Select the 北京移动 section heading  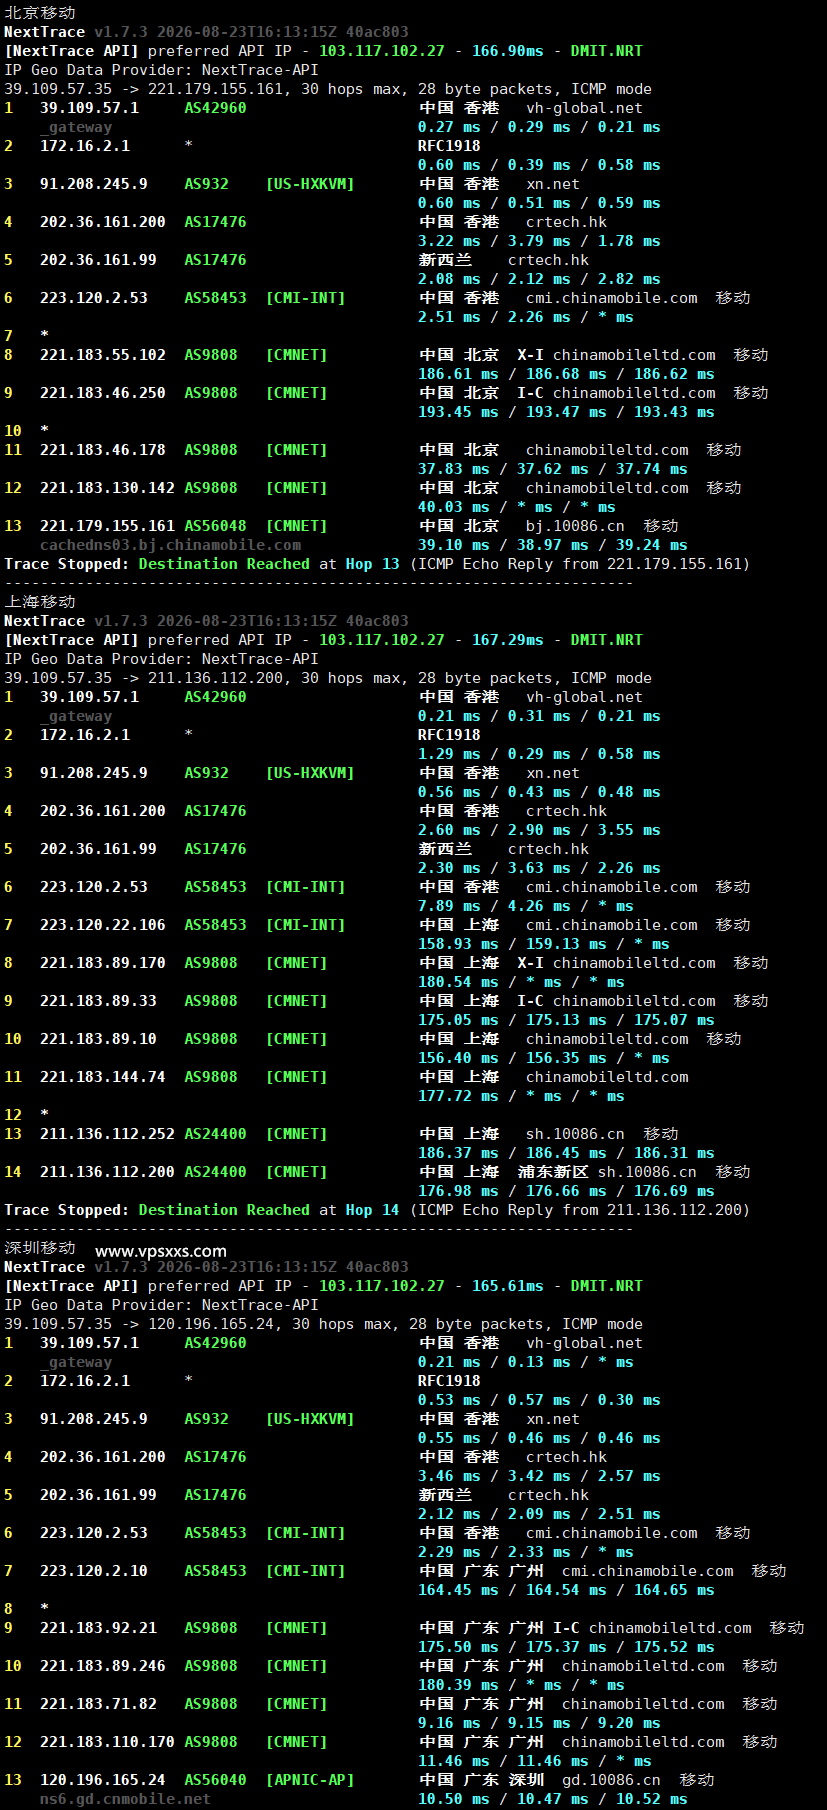coord(40,12)
